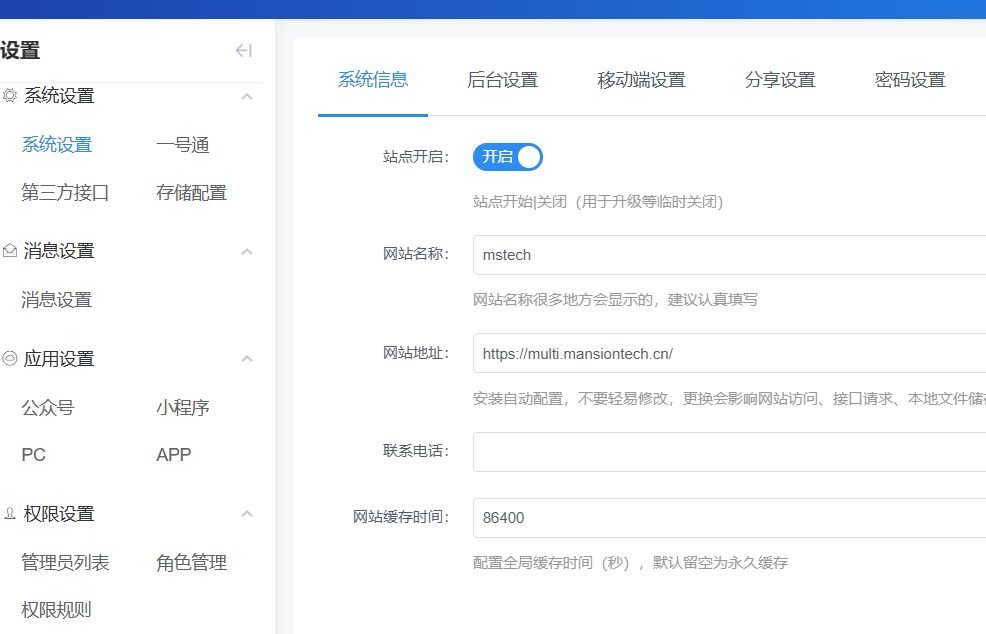Open the 小程序 menu item
The width and height of the screenshot is (986, 634).
click(x=183, y=407)
